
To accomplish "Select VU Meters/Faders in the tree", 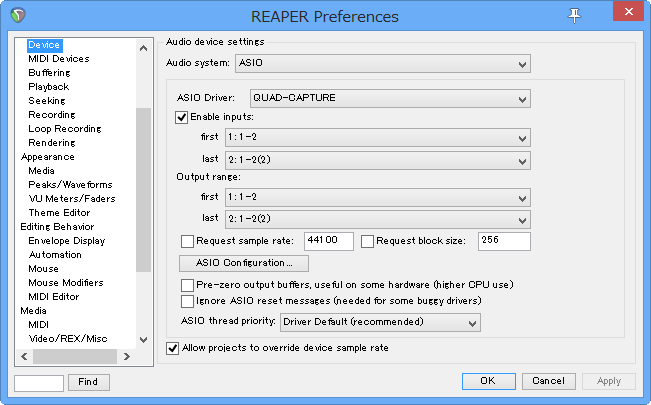I will click(x=72, y=199).
